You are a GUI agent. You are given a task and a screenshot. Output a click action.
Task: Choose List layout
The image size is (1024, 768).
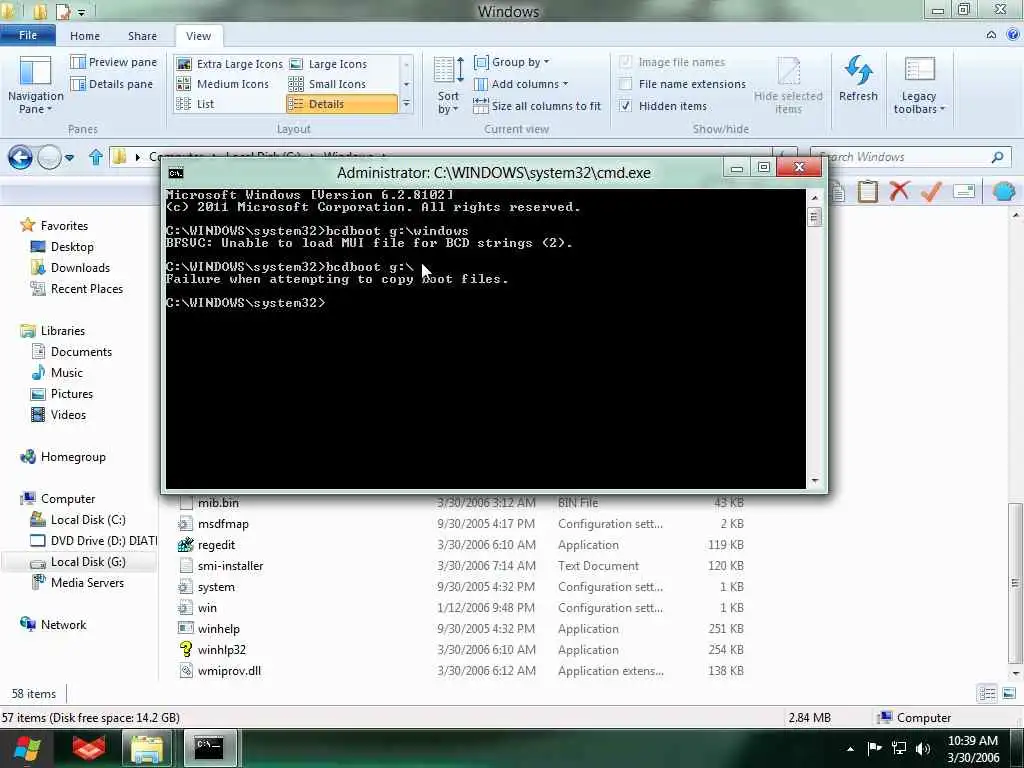click(195, 104)
